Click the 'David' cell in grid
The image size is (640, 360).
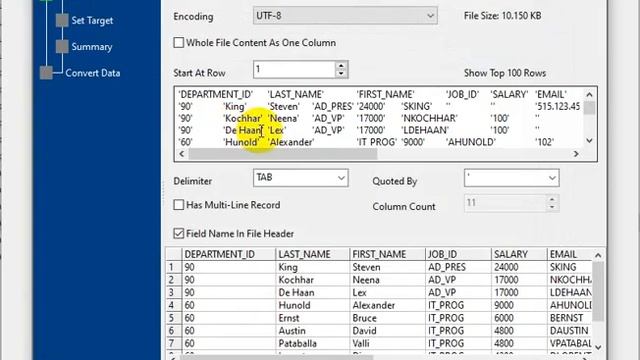tap(387, 331)
